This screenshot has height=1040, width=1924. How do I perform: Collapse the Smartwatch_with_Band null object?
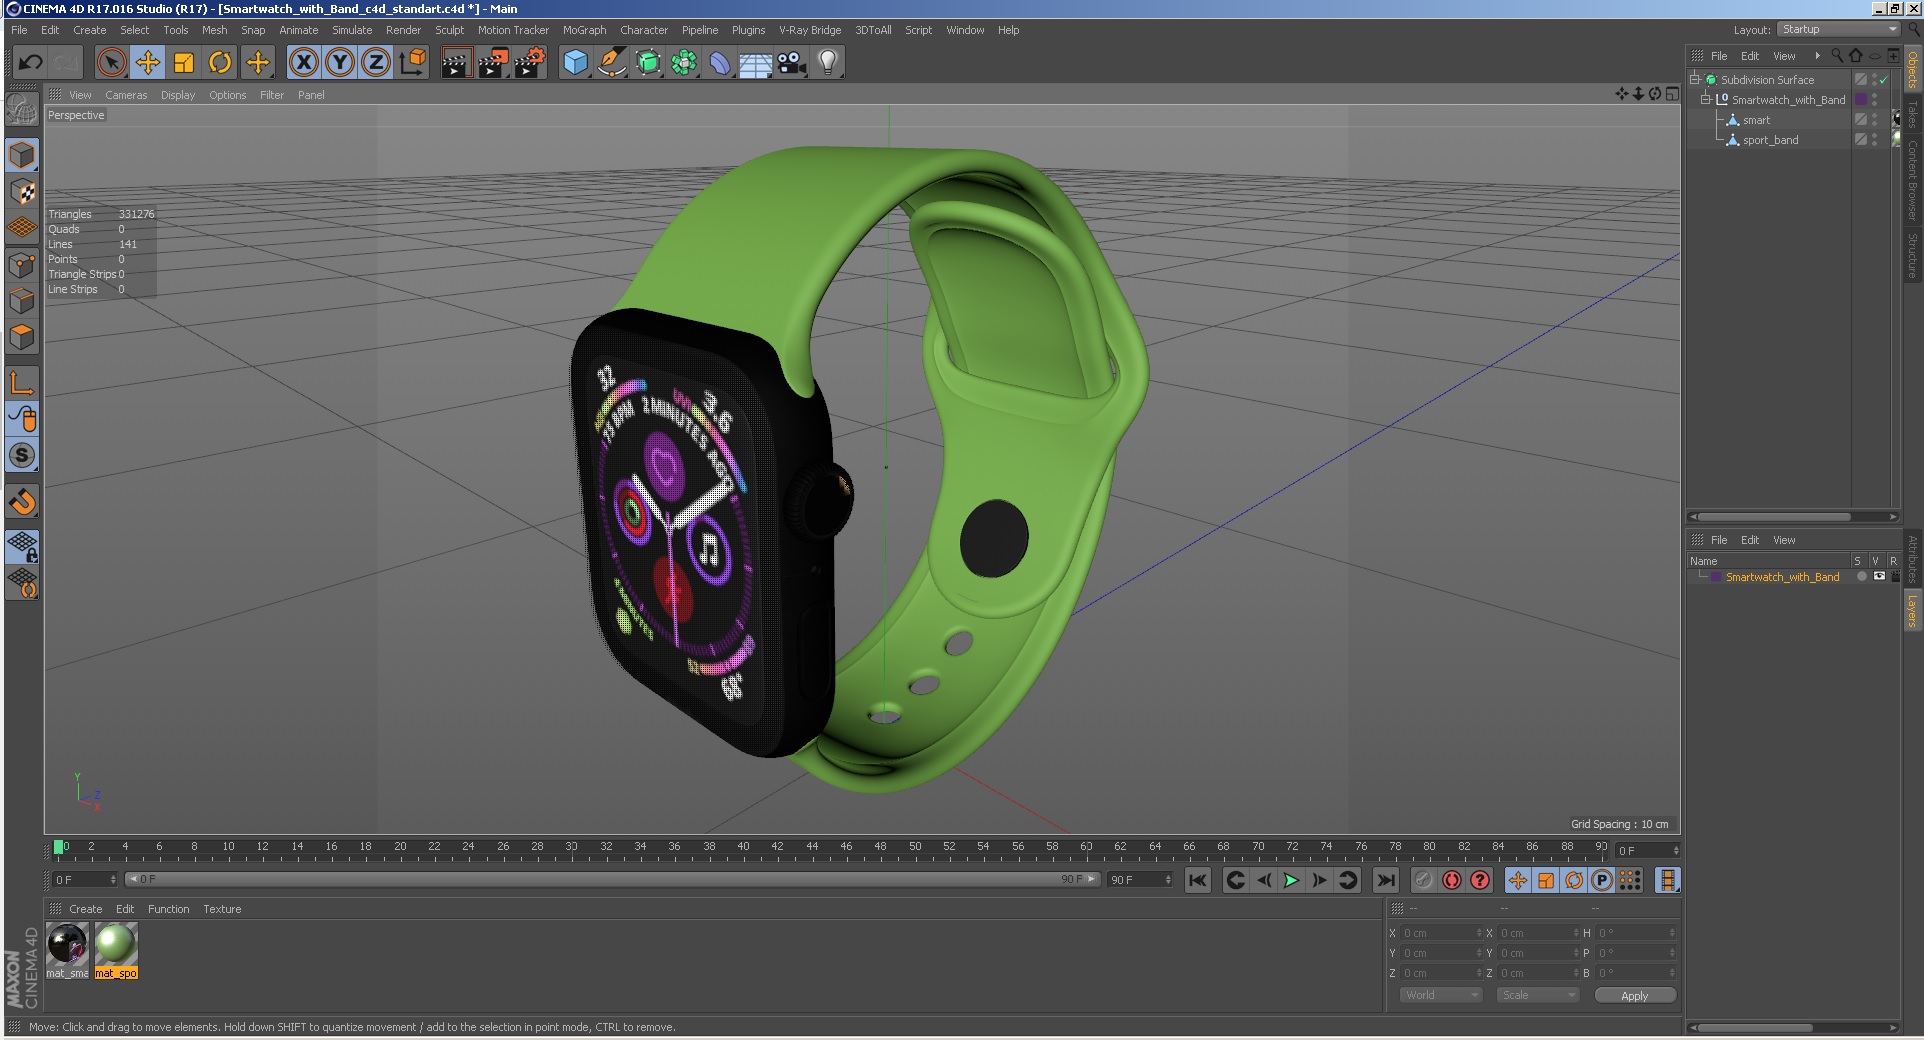[x=1706, y=99]
